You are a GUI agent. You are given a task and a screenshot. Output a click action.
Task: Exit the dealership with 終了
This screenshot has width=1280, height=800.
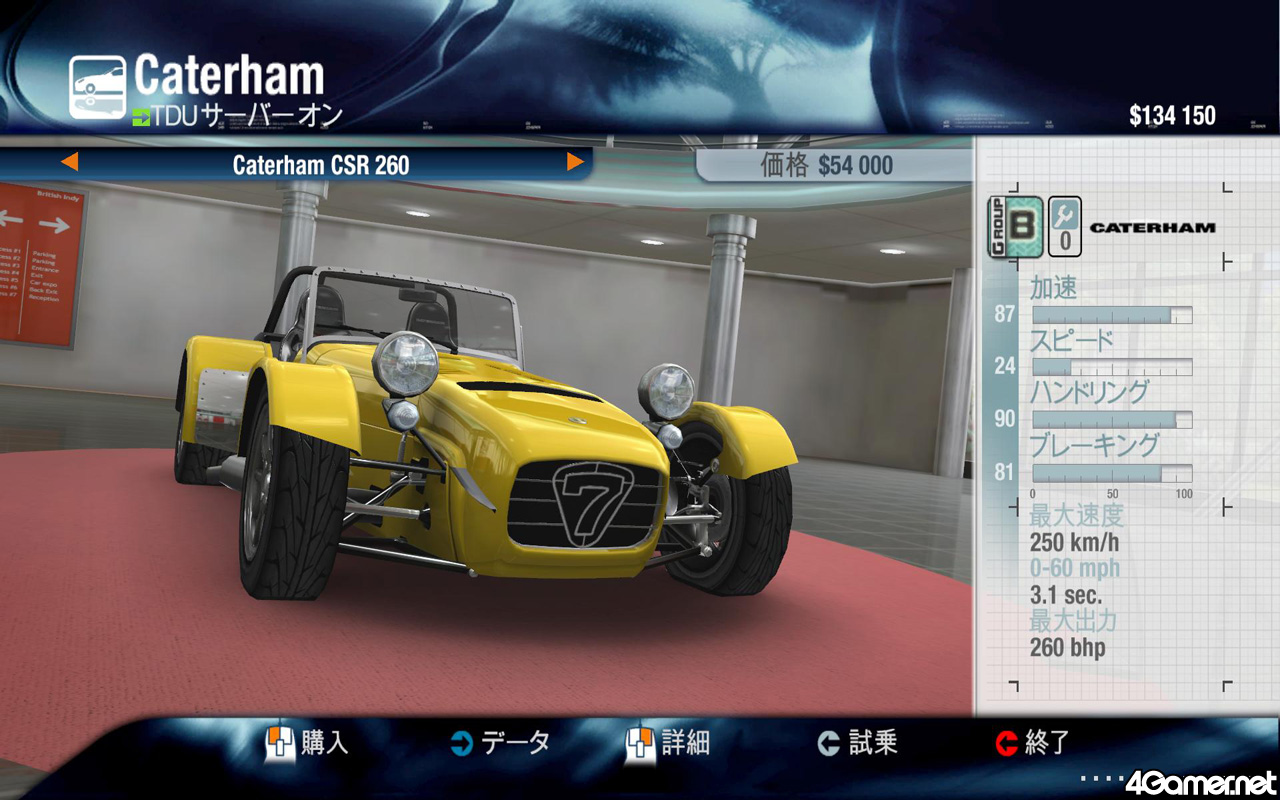pos(1033,743)
